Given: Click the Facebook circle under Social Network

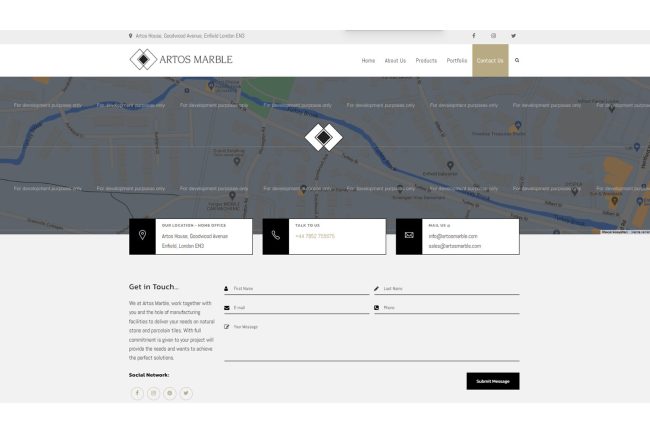Looking at the screenshot, I should pos(137,393).
